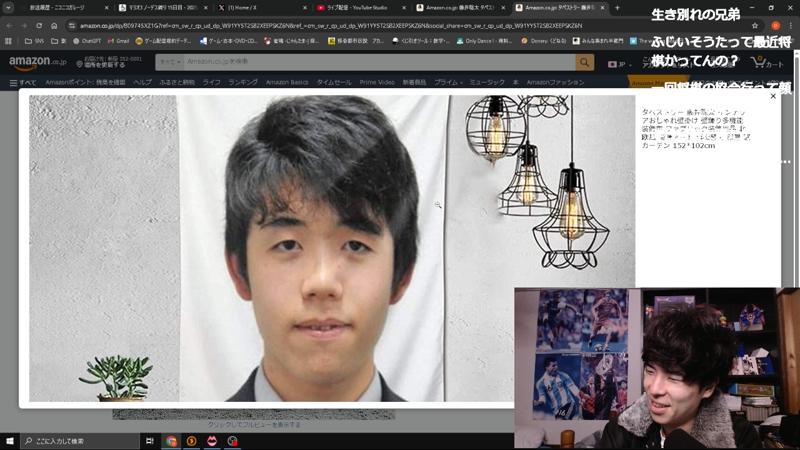
Task: Open the Chrome profile avatar
Action: 776,26
